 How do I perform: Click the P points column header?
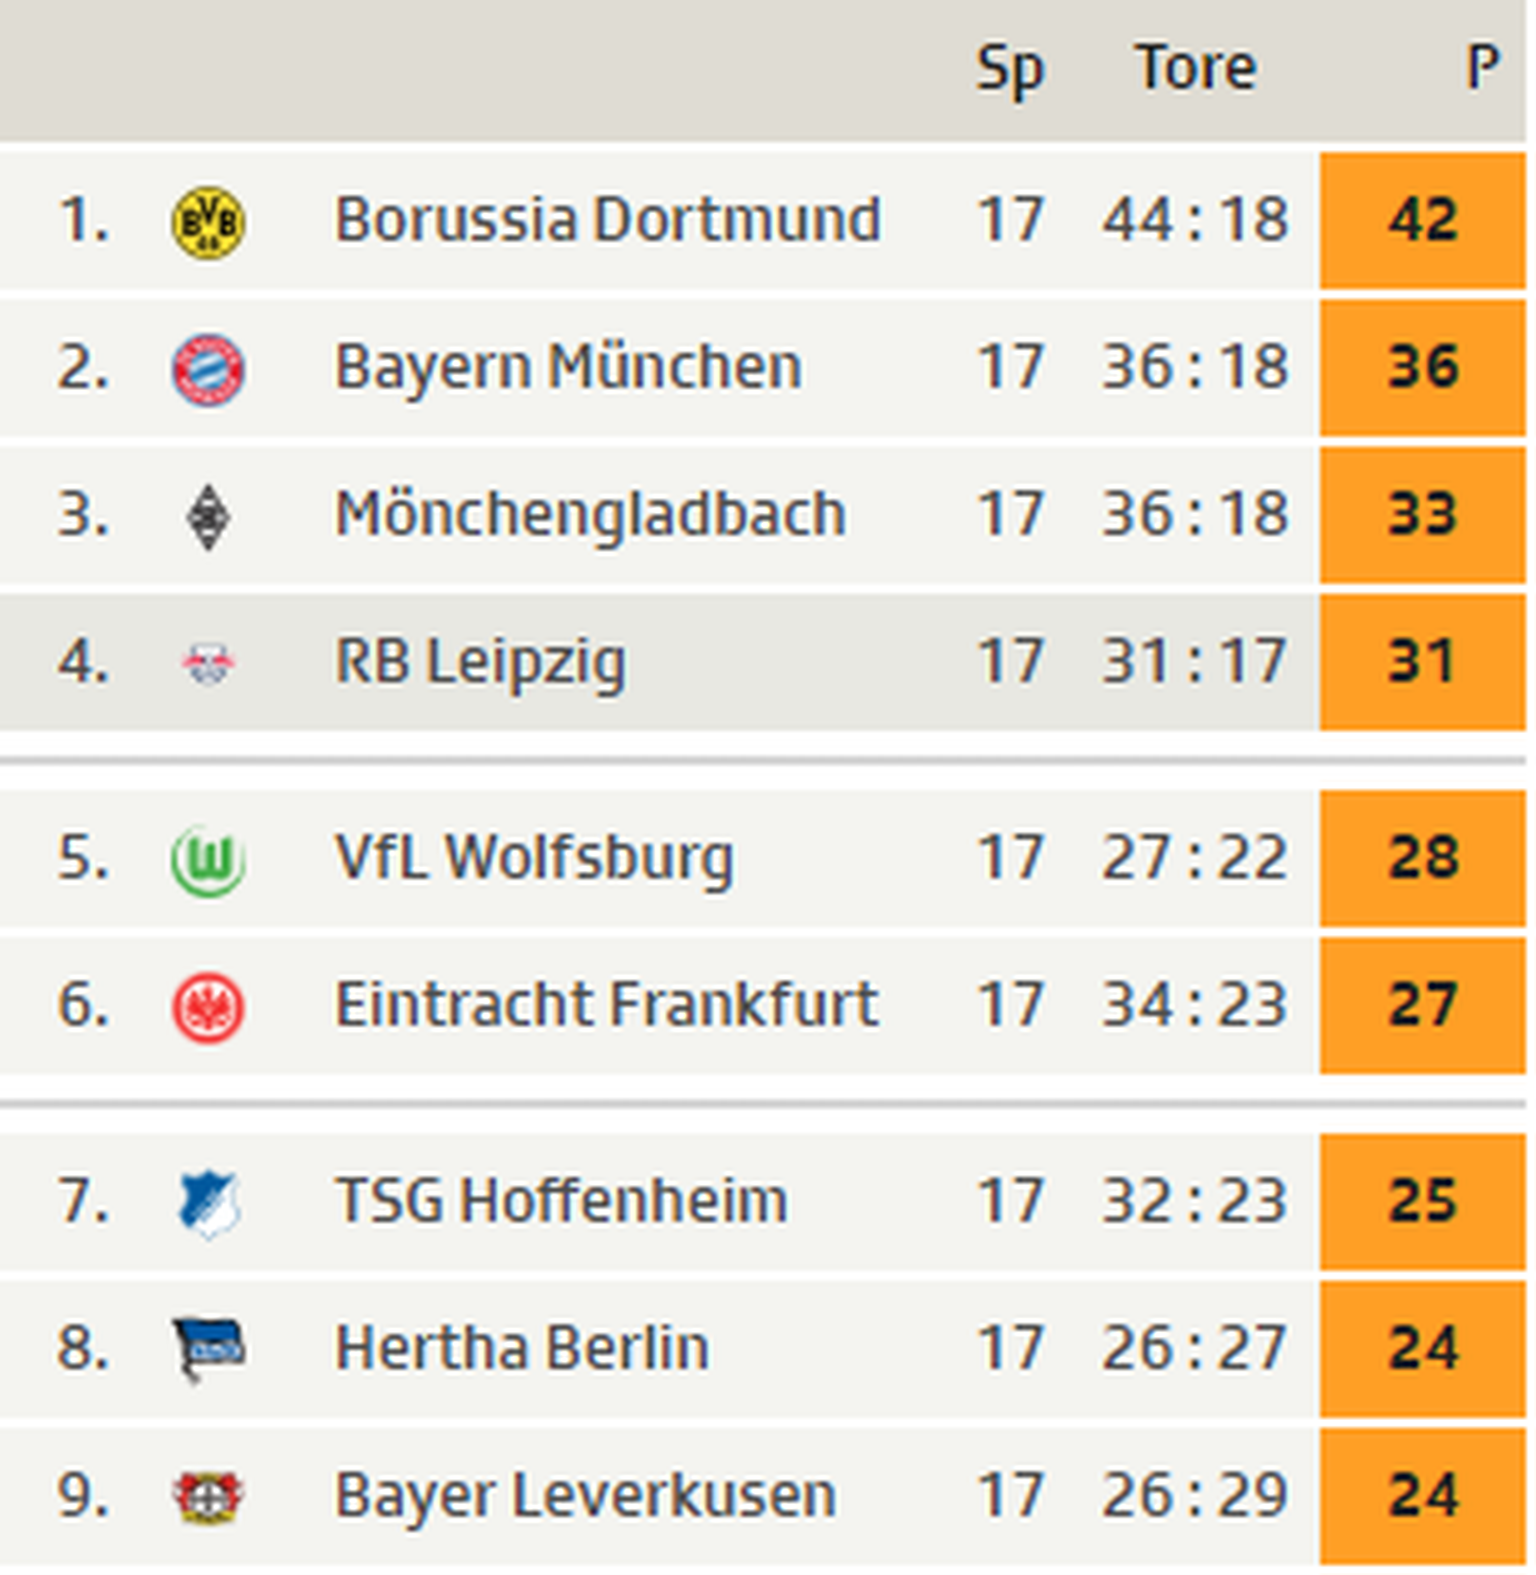point(1481,68)
